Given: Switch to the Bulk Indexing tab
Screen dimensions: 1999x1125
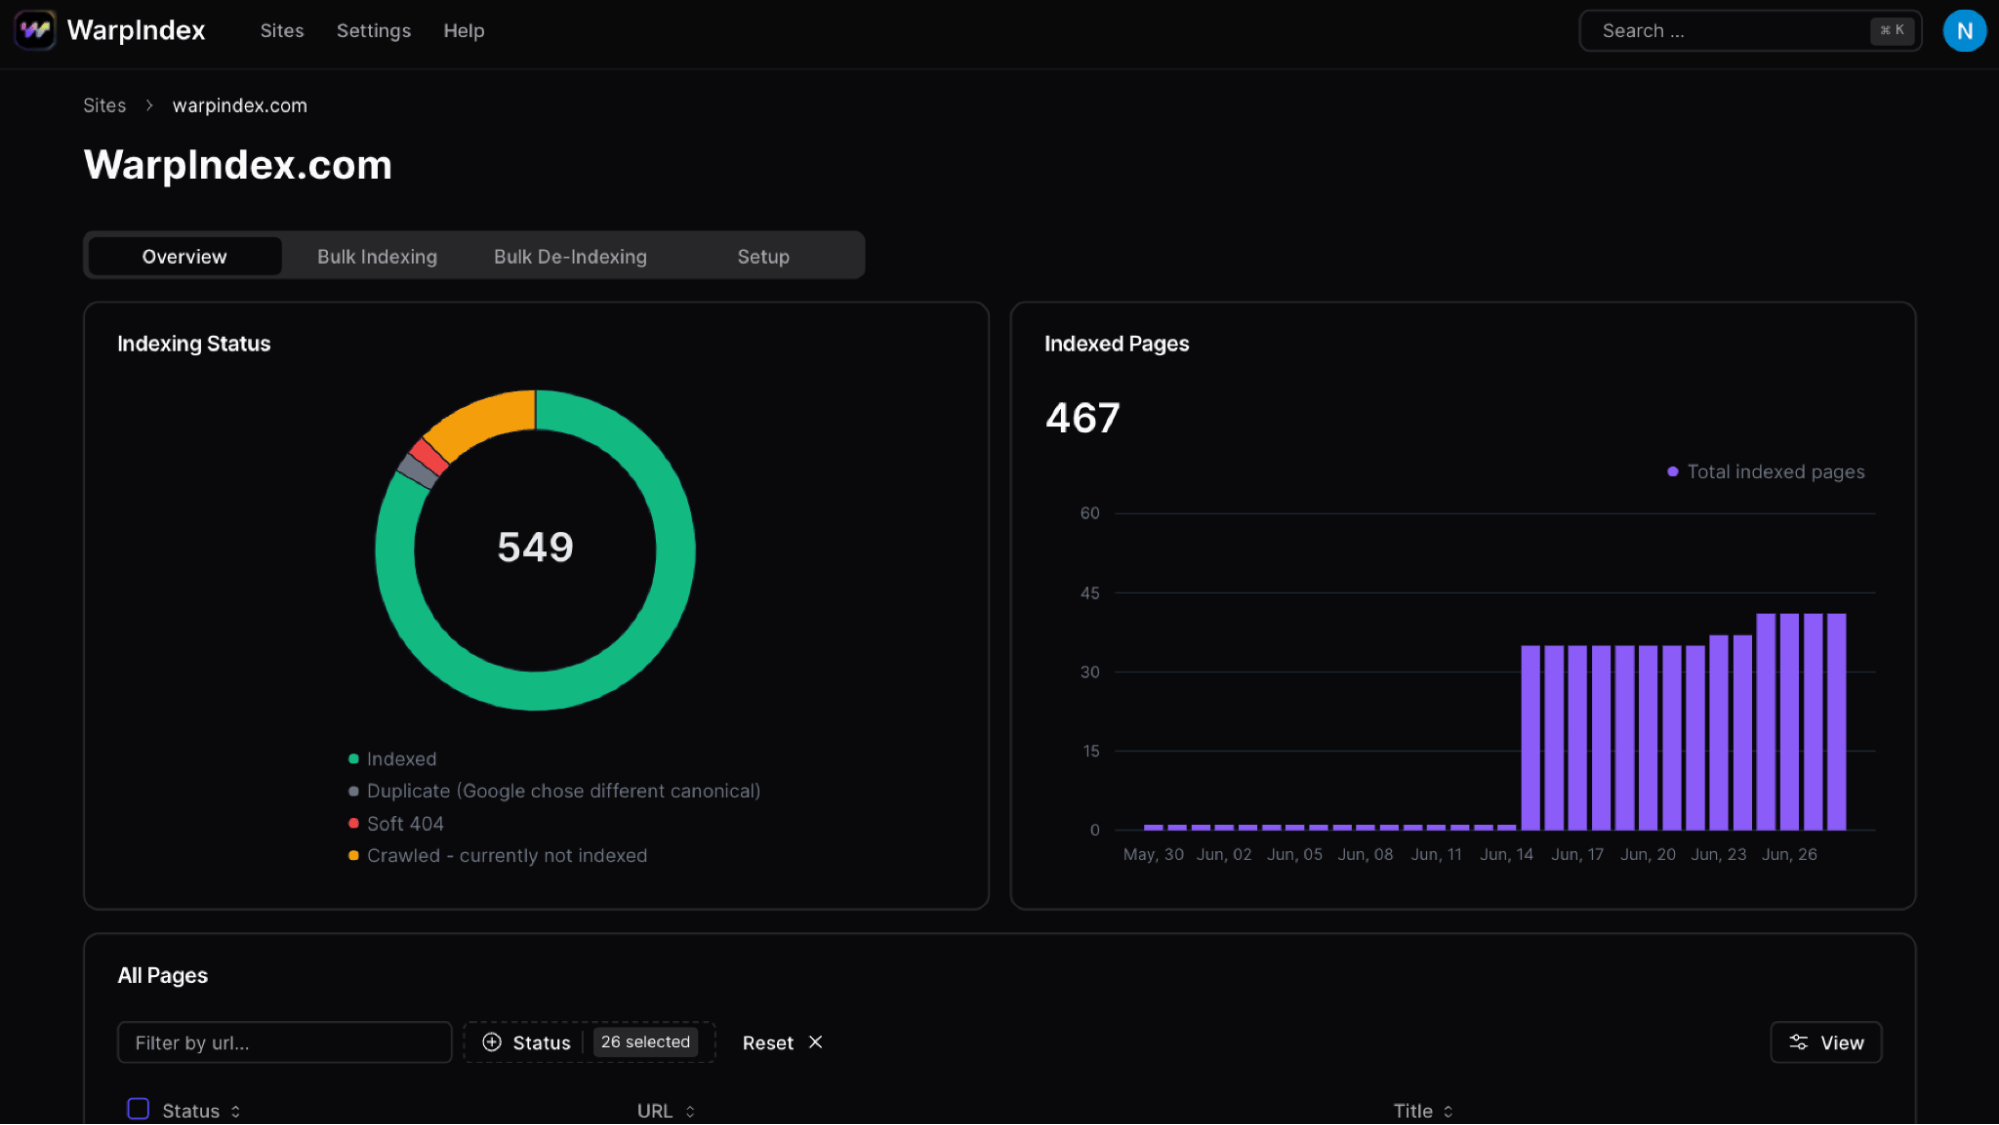Looking at the screenshot, I should pos(377,256).
